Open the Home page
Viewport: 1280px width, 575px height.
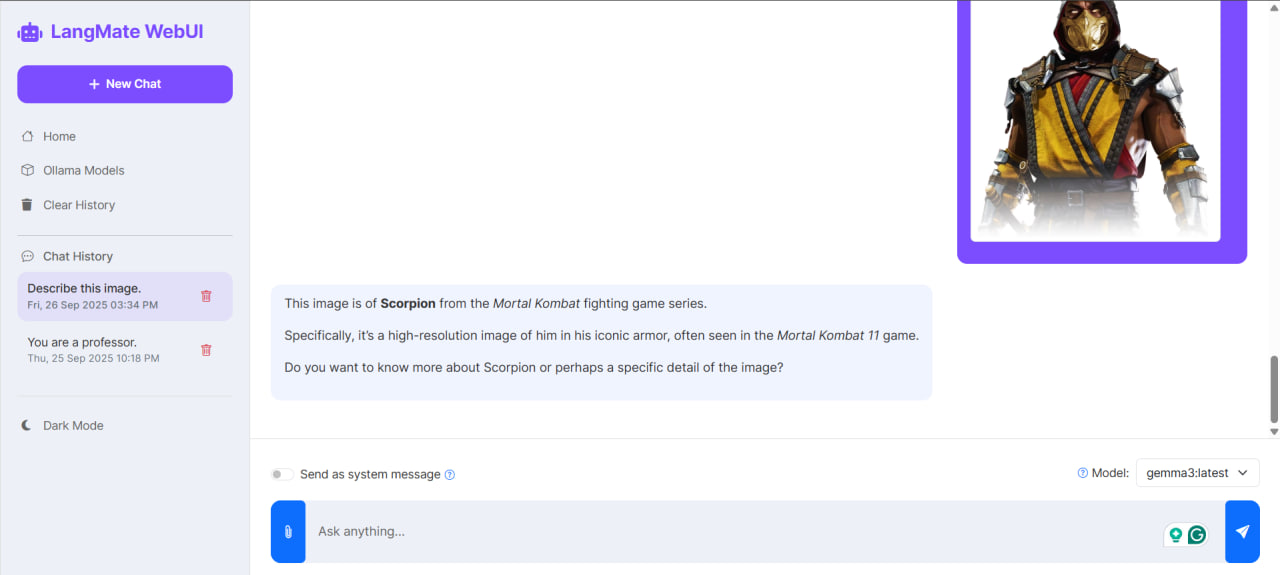(59, 137)
